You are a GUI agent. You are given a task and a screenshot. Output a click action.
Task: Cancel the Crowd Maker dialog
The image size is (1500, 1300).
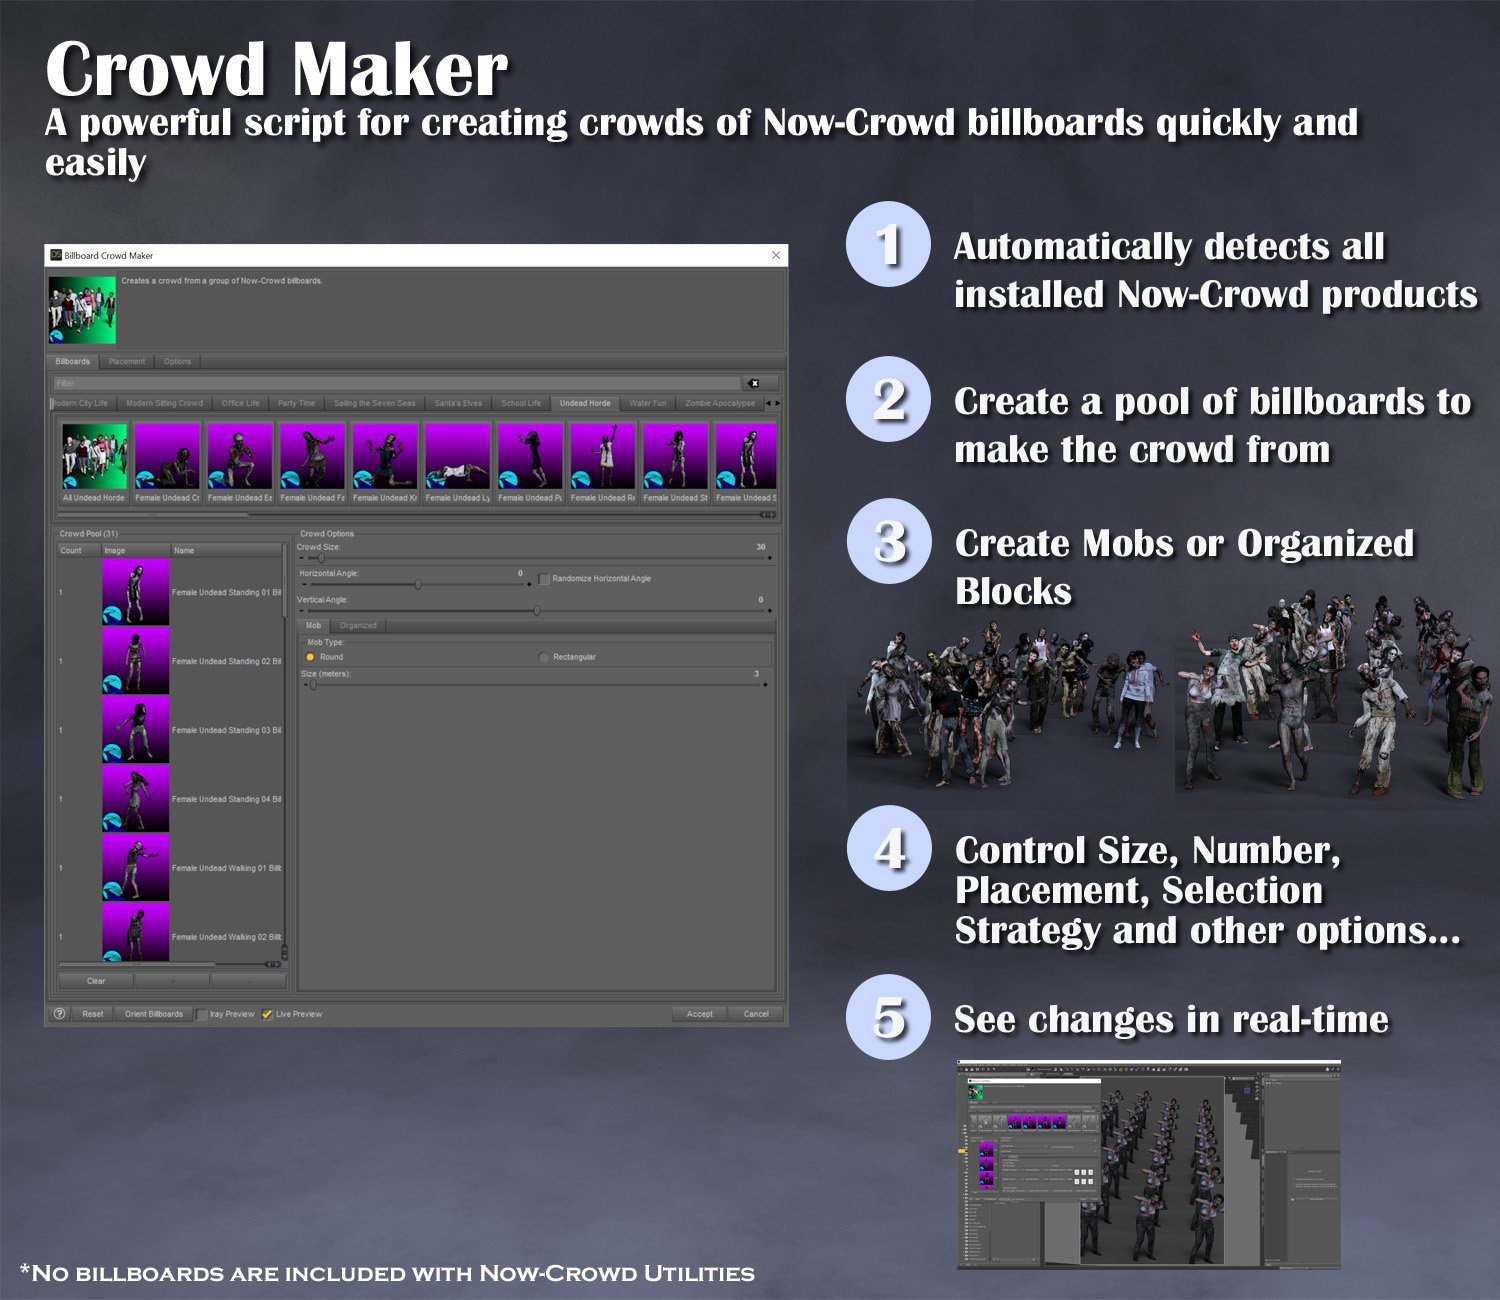756,1014
